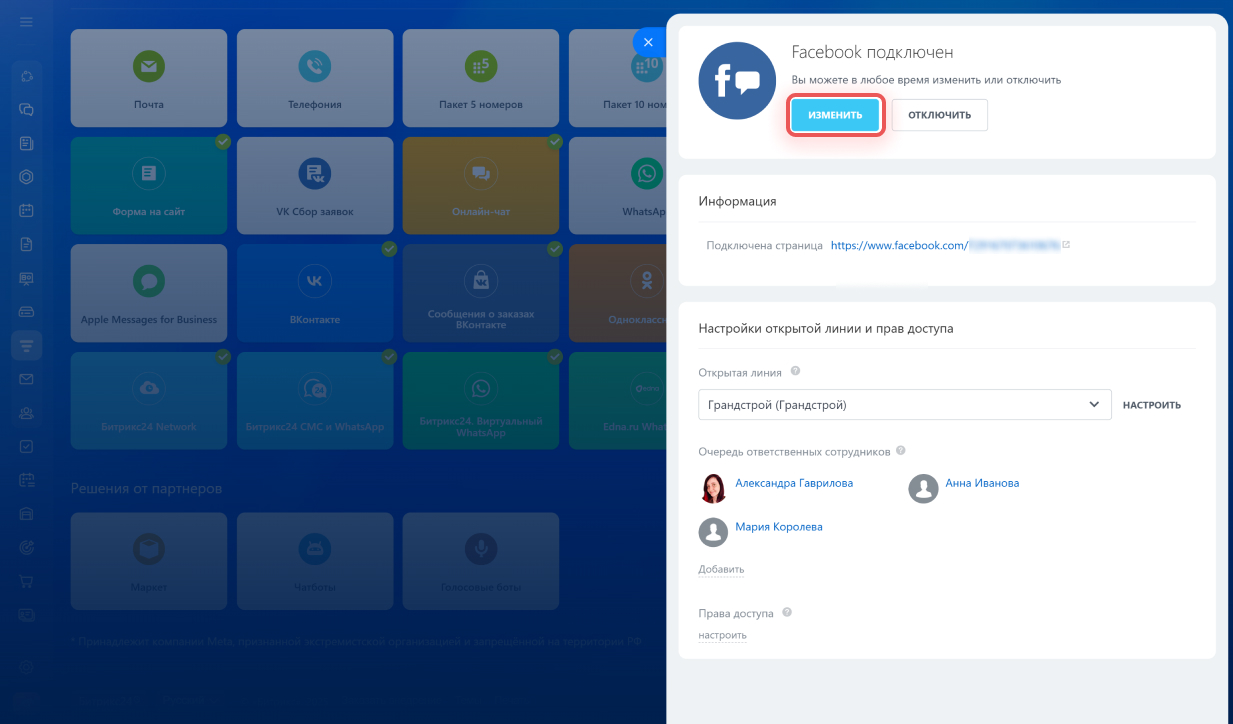Open the plain calendar icon in the sidebar
Viewport: 1233px width, 724px height.
coord(26,211)
